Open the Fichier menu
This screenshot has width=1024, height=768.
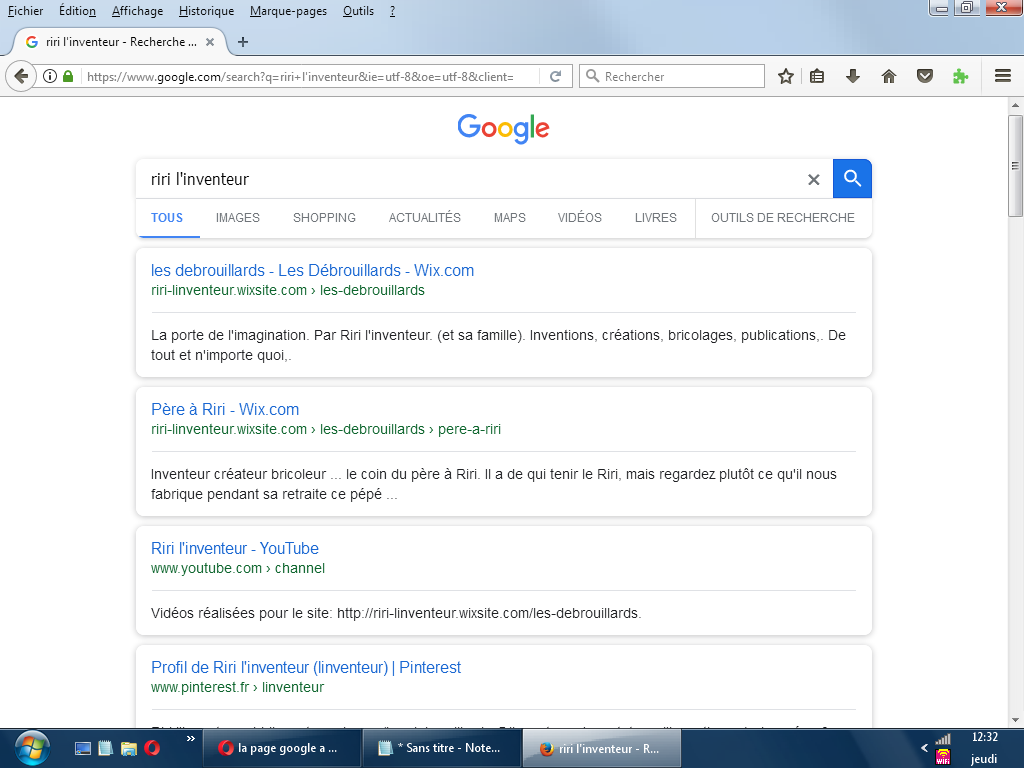pos(25,11)
